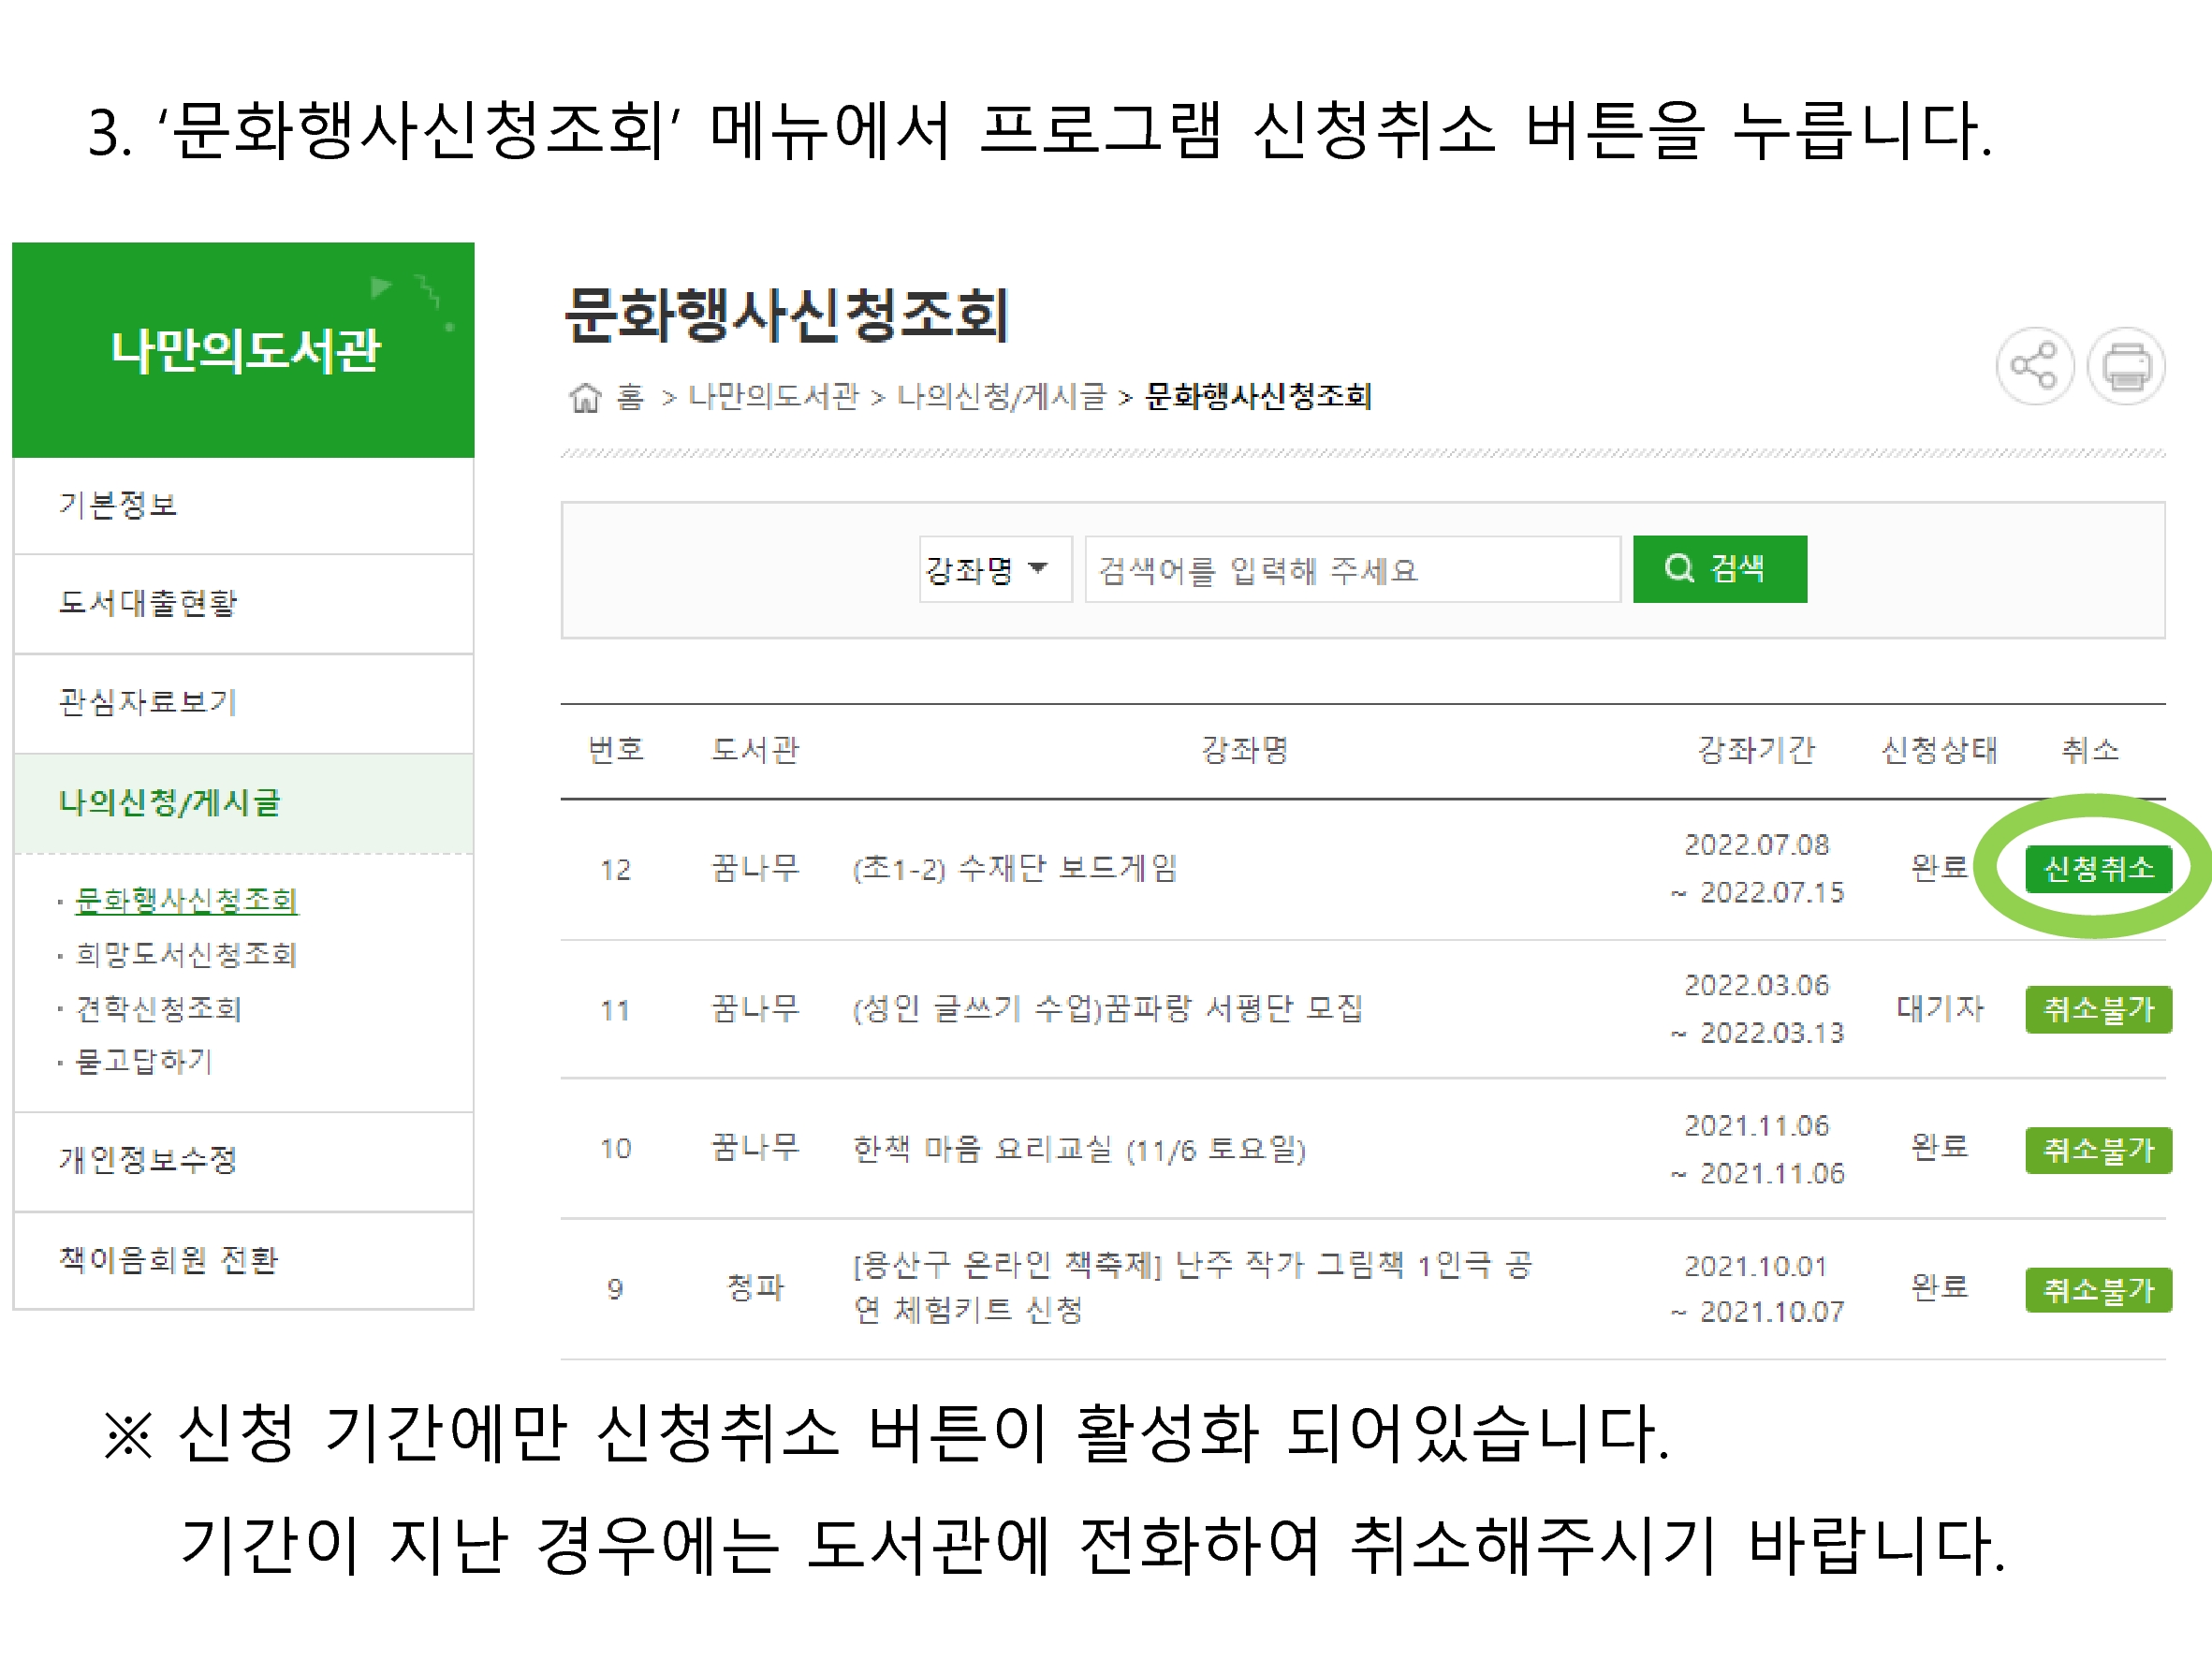Click 나만의도서관 in the breadcrumb
The image size is (2212, 1659).
tap(773, 398)
